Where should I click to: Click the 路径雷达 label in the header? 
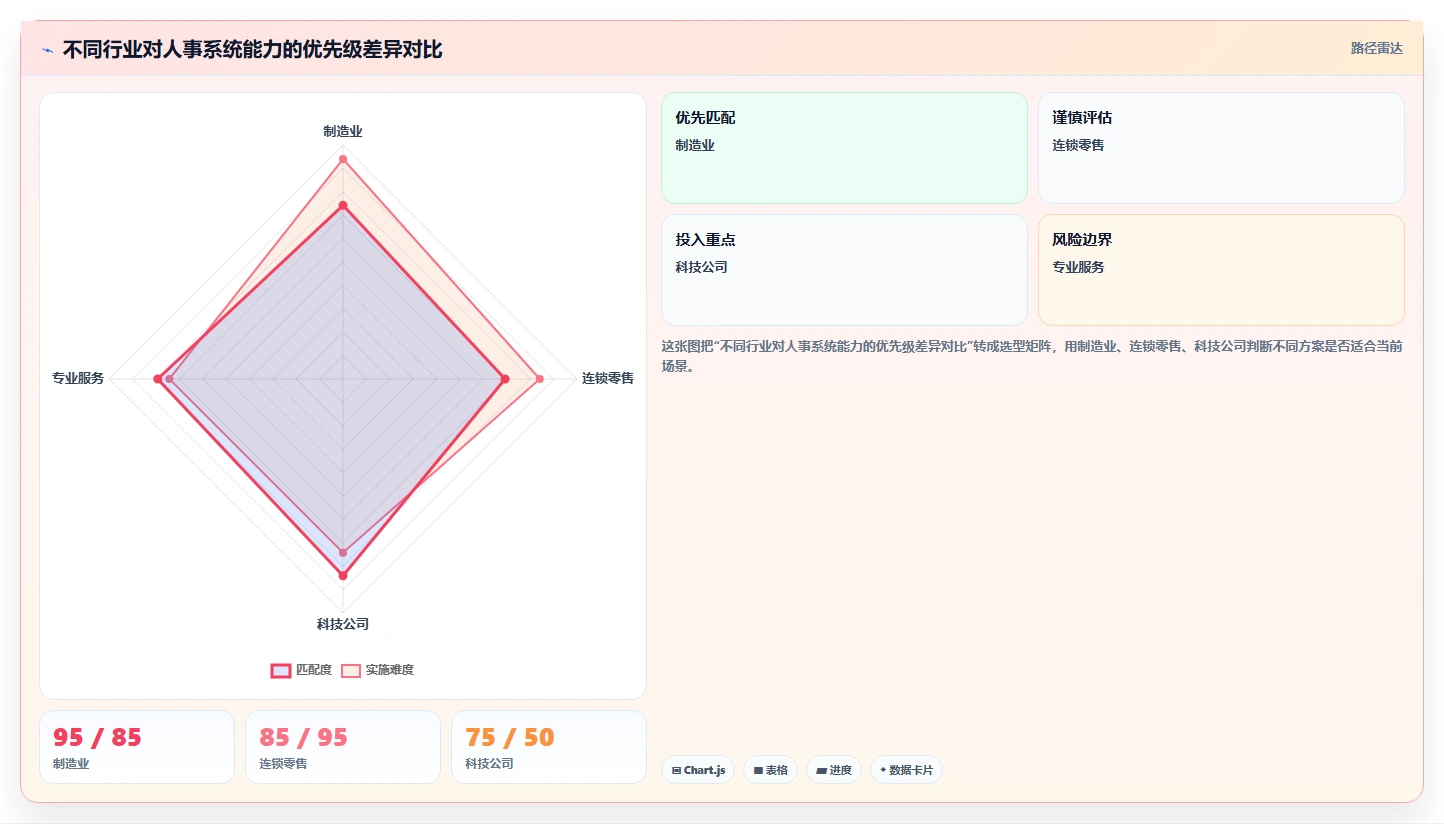[1377, 48]
